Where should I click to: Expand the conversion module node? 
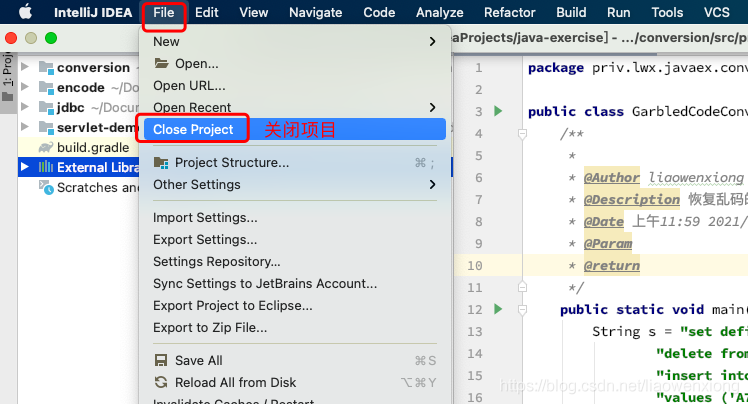tap(25, 67)
